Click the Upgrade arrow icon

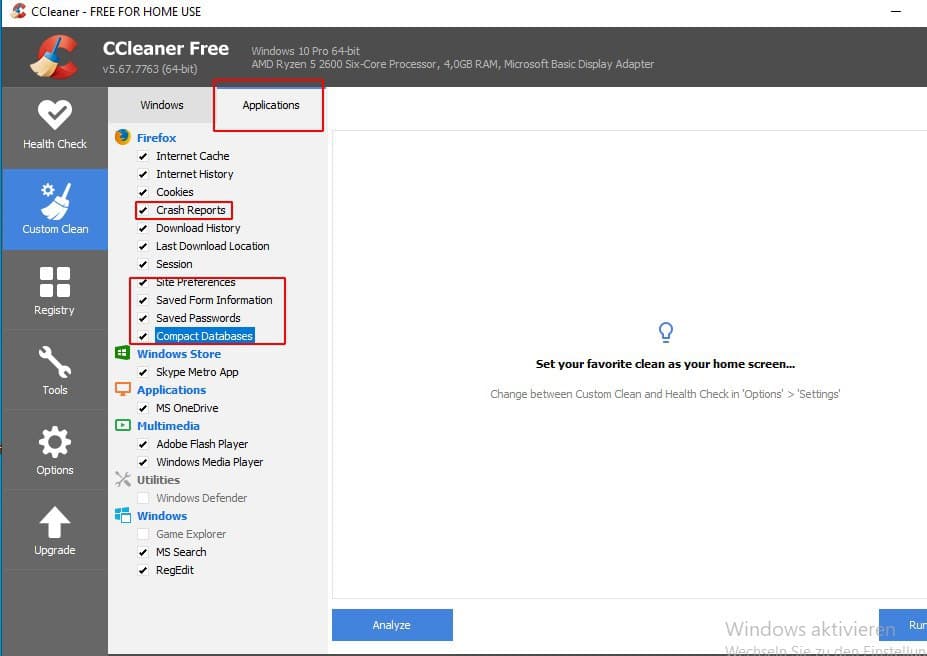(x=55, y=530)
